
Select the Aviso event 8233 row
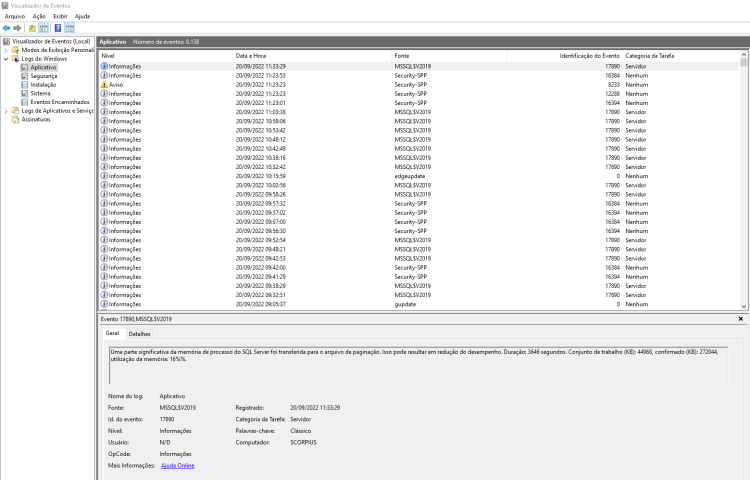[419, 85]
